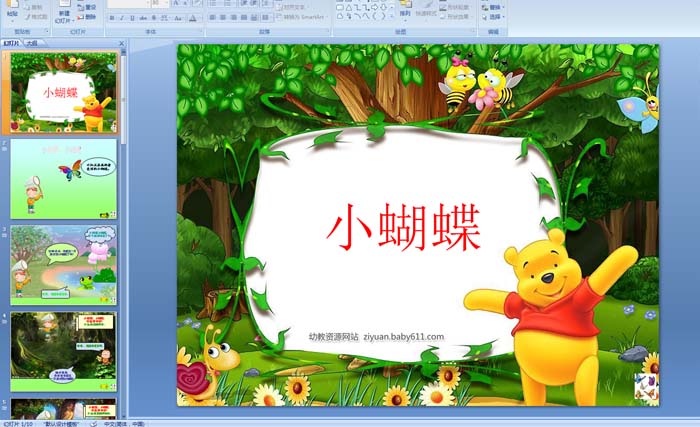Viewport: 700px width, 427px height.
Task: Click the design template name in status bar
Action: (62, 424)
